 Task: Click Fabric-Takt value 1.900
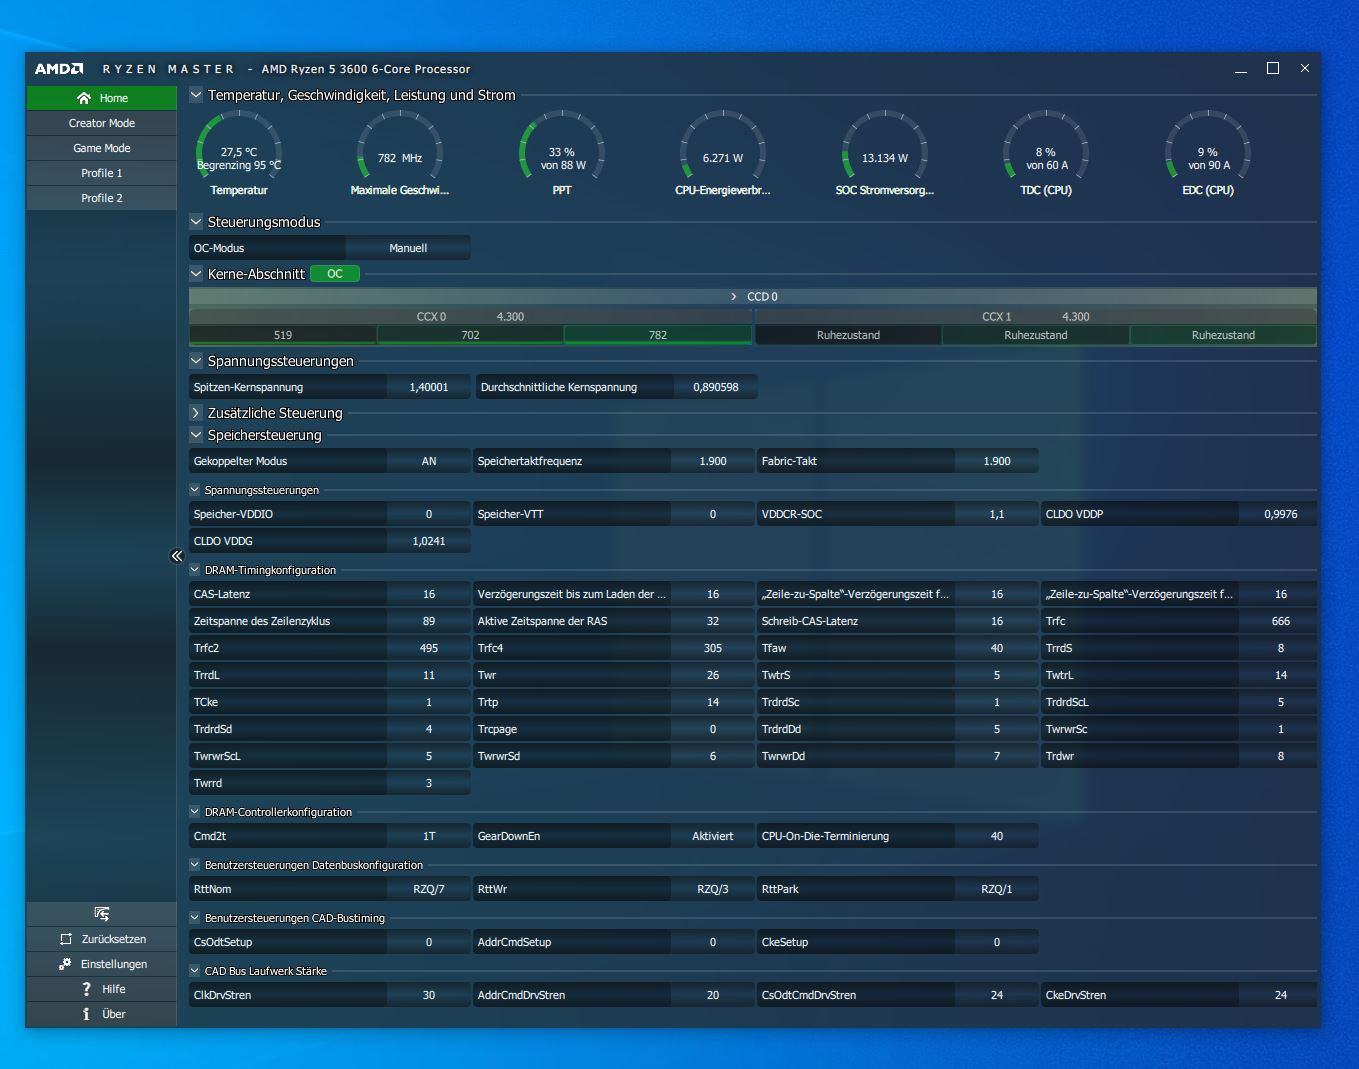pos(997,461)
